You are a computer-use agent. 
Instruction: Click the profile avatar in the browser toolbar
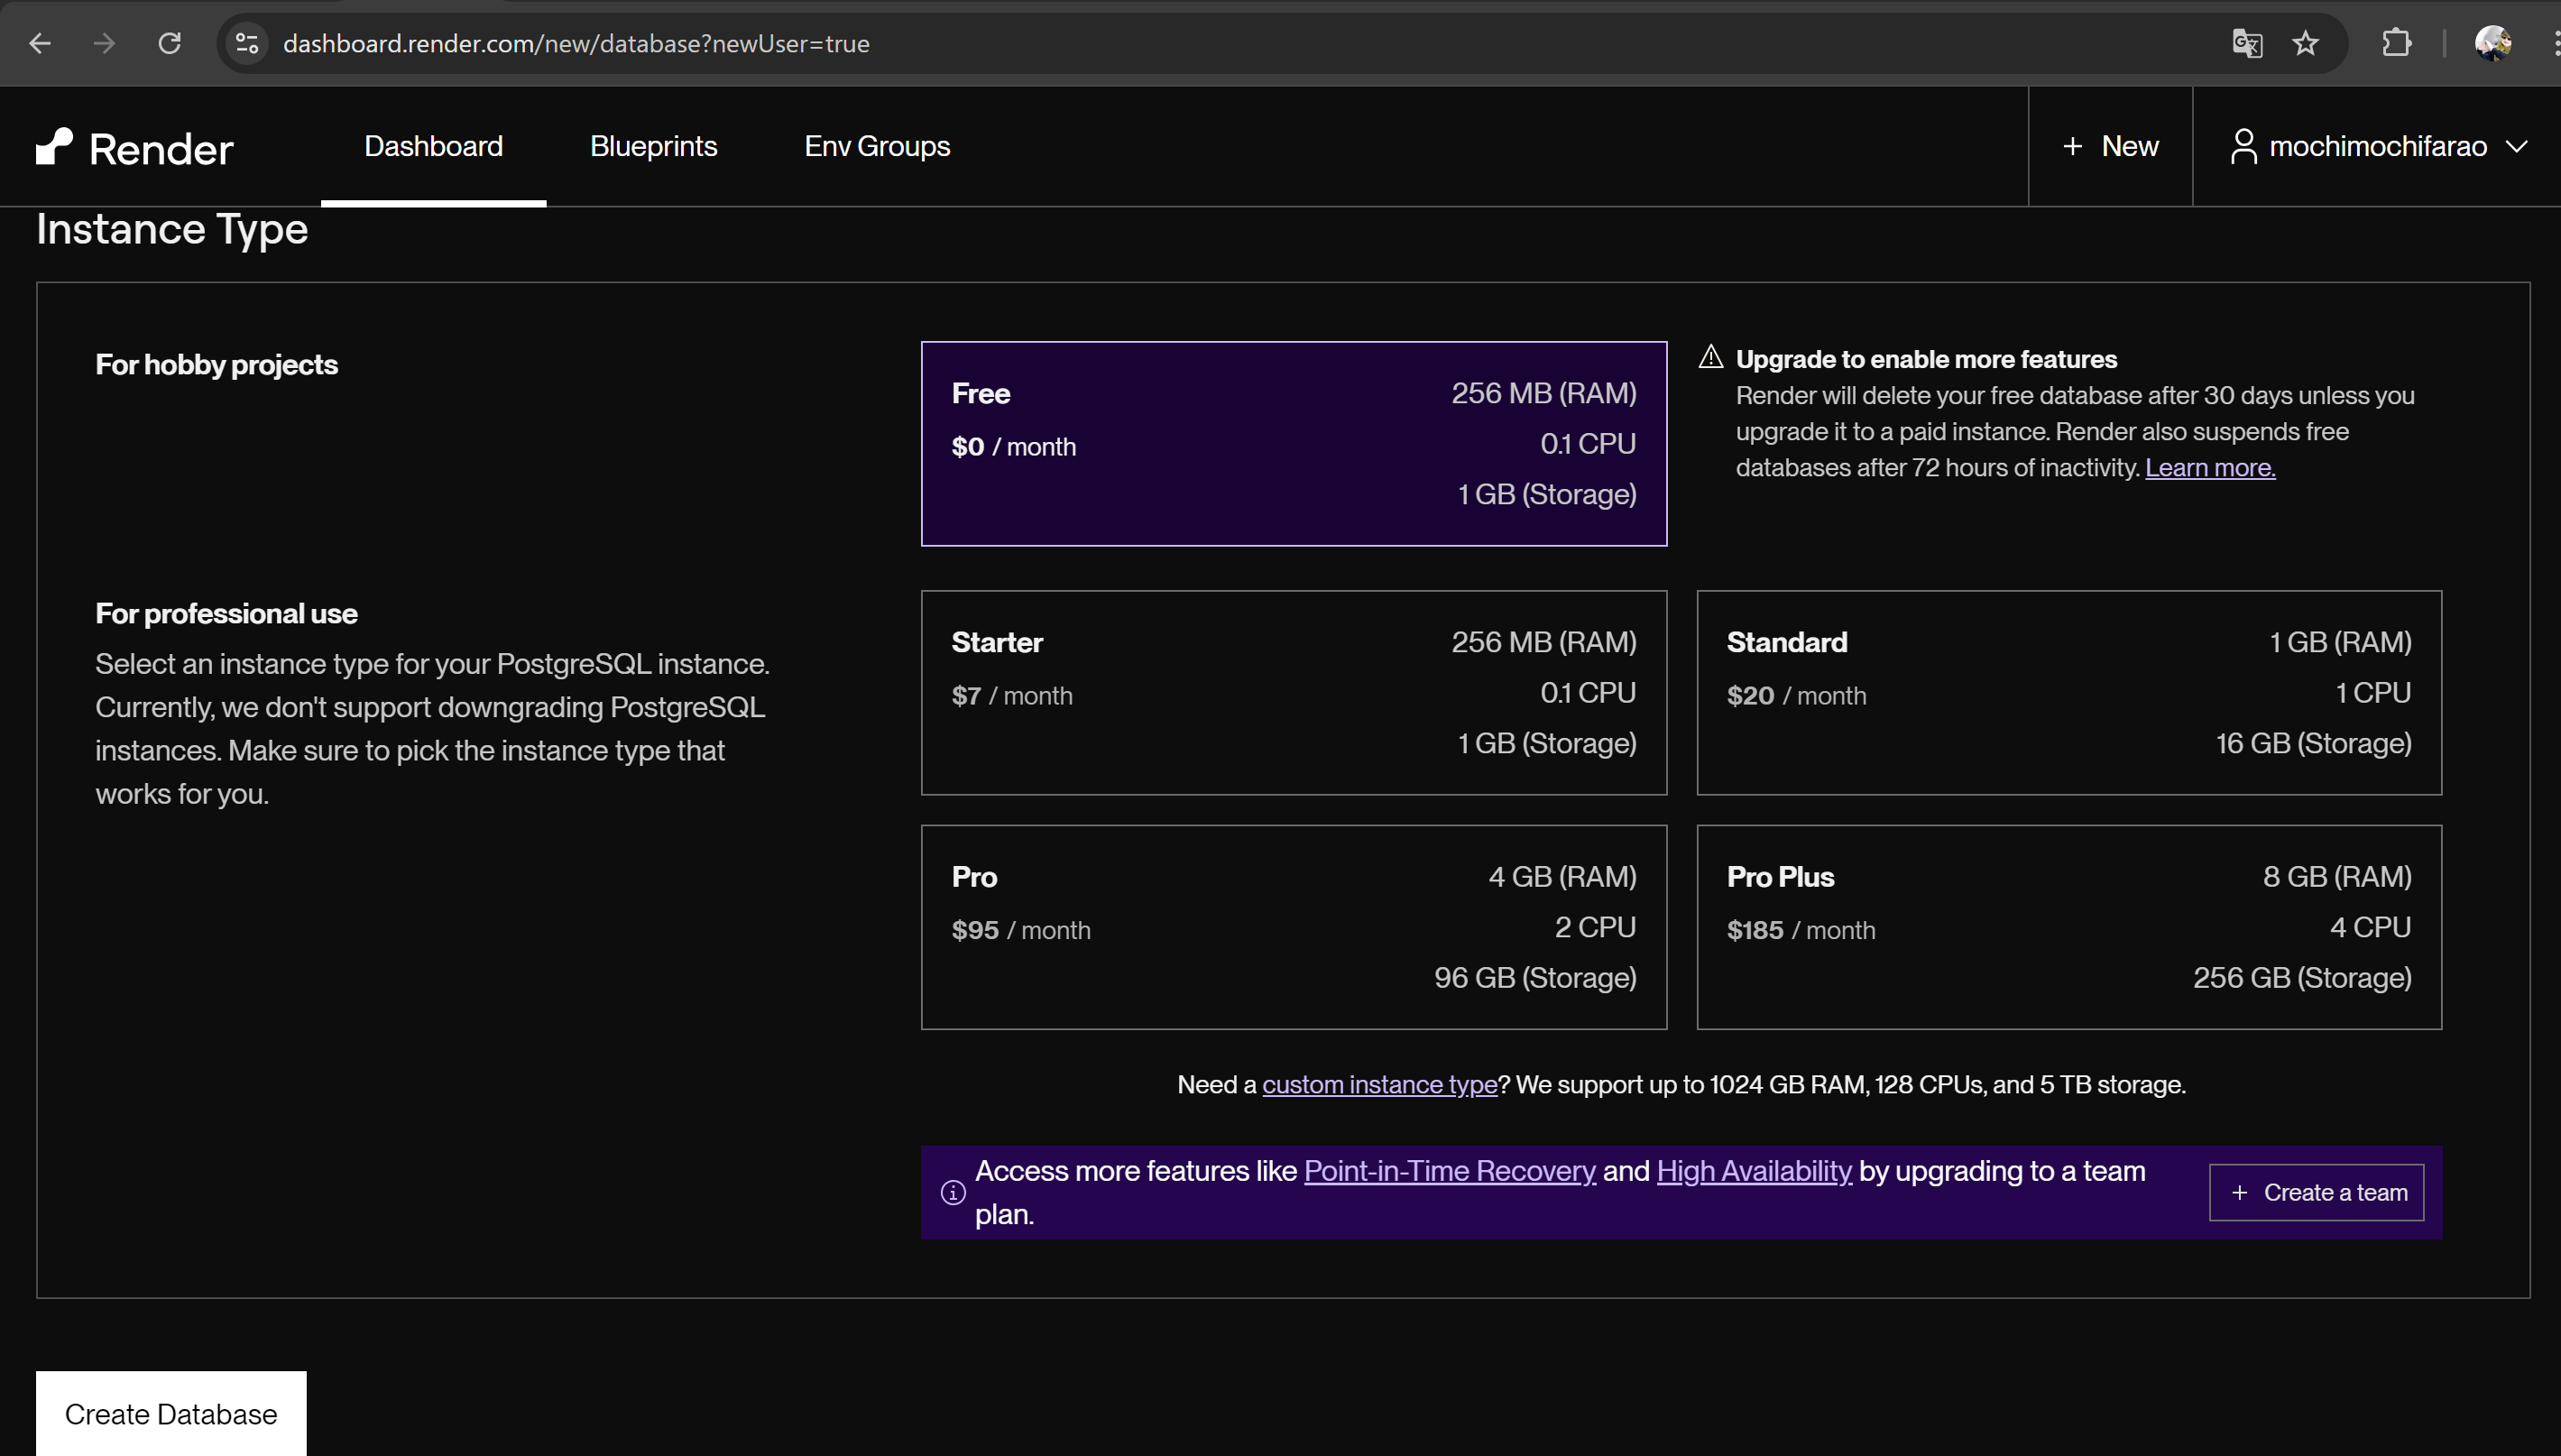[x=2494, y=43]
